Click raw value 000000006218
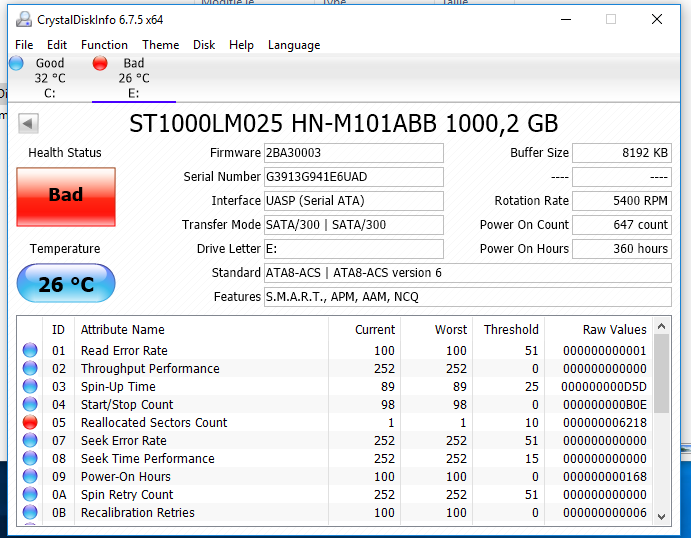 (605, 423)
